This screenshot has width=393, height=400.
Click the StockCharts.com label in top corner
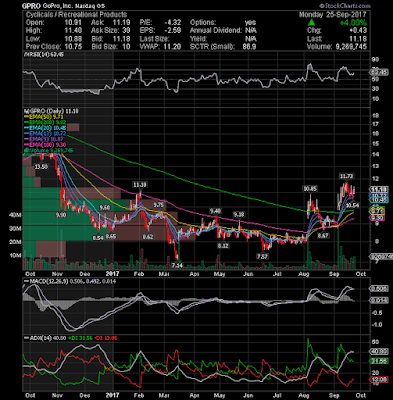coord(345,6)
